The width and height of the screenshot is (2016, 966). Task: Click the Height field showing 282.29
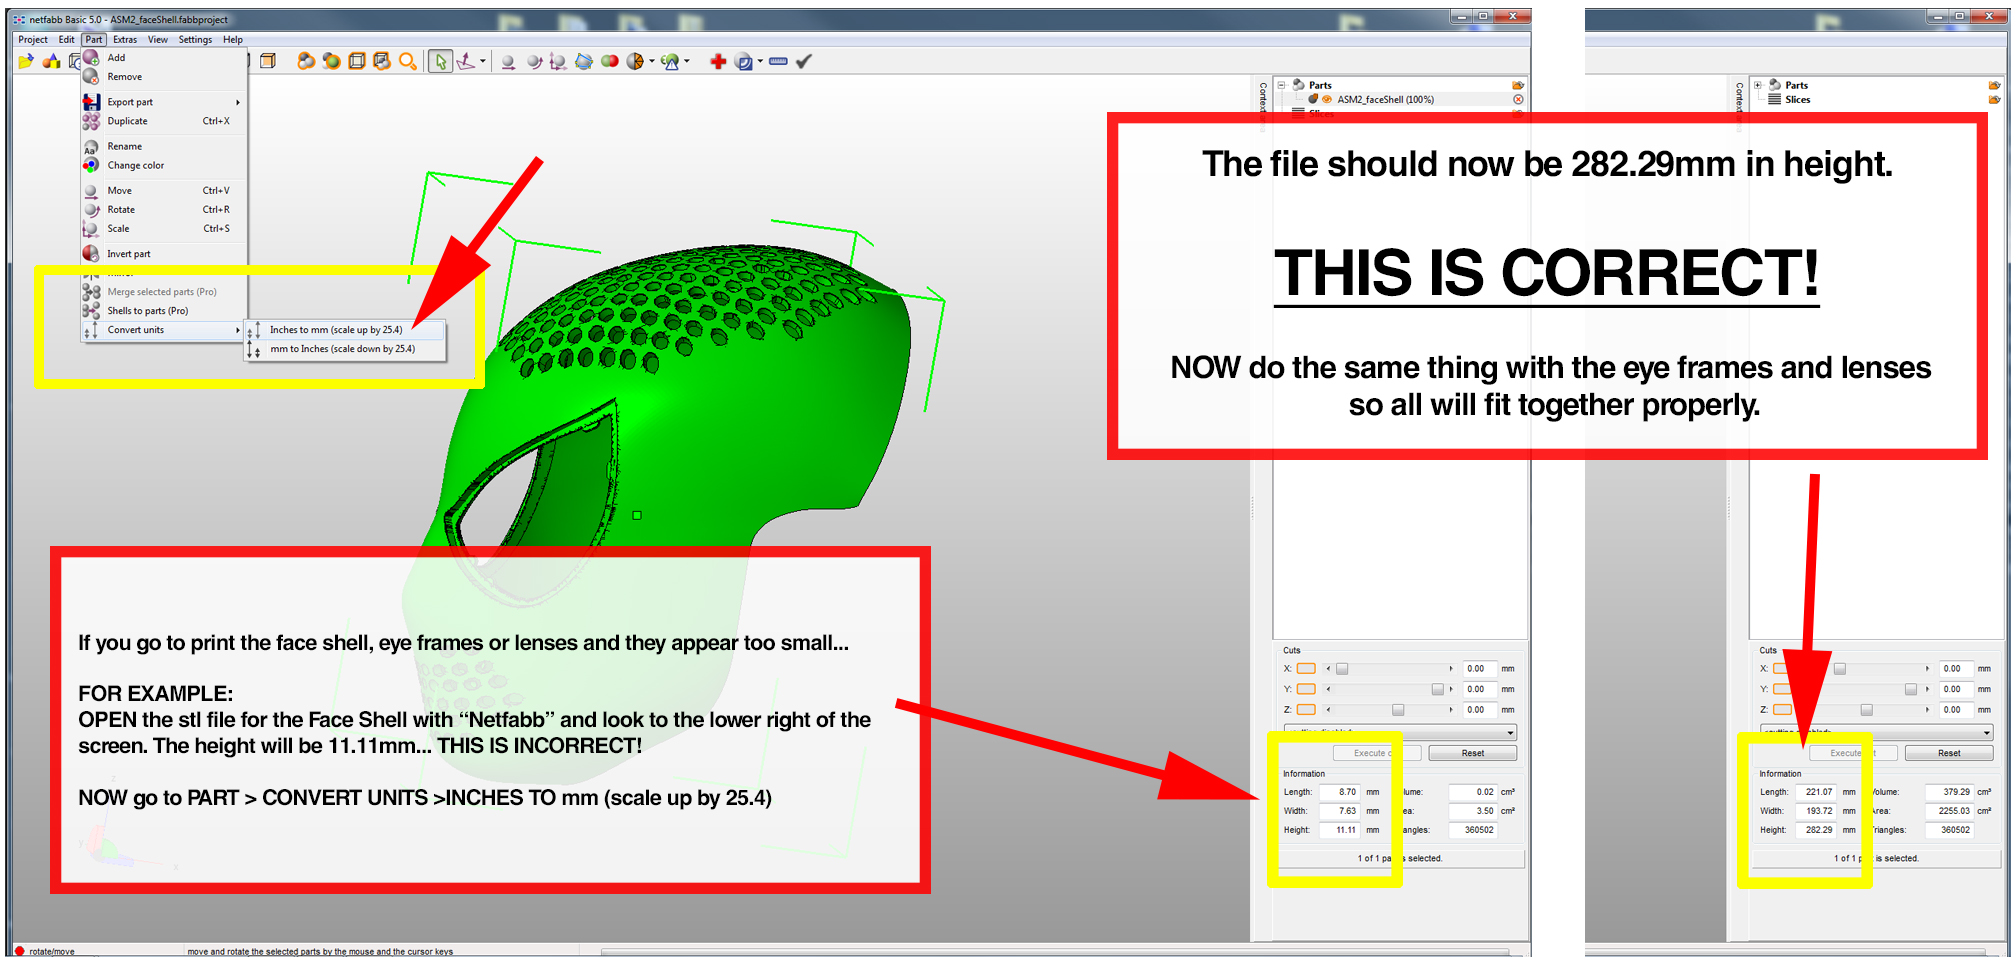tap(1818, 830)
